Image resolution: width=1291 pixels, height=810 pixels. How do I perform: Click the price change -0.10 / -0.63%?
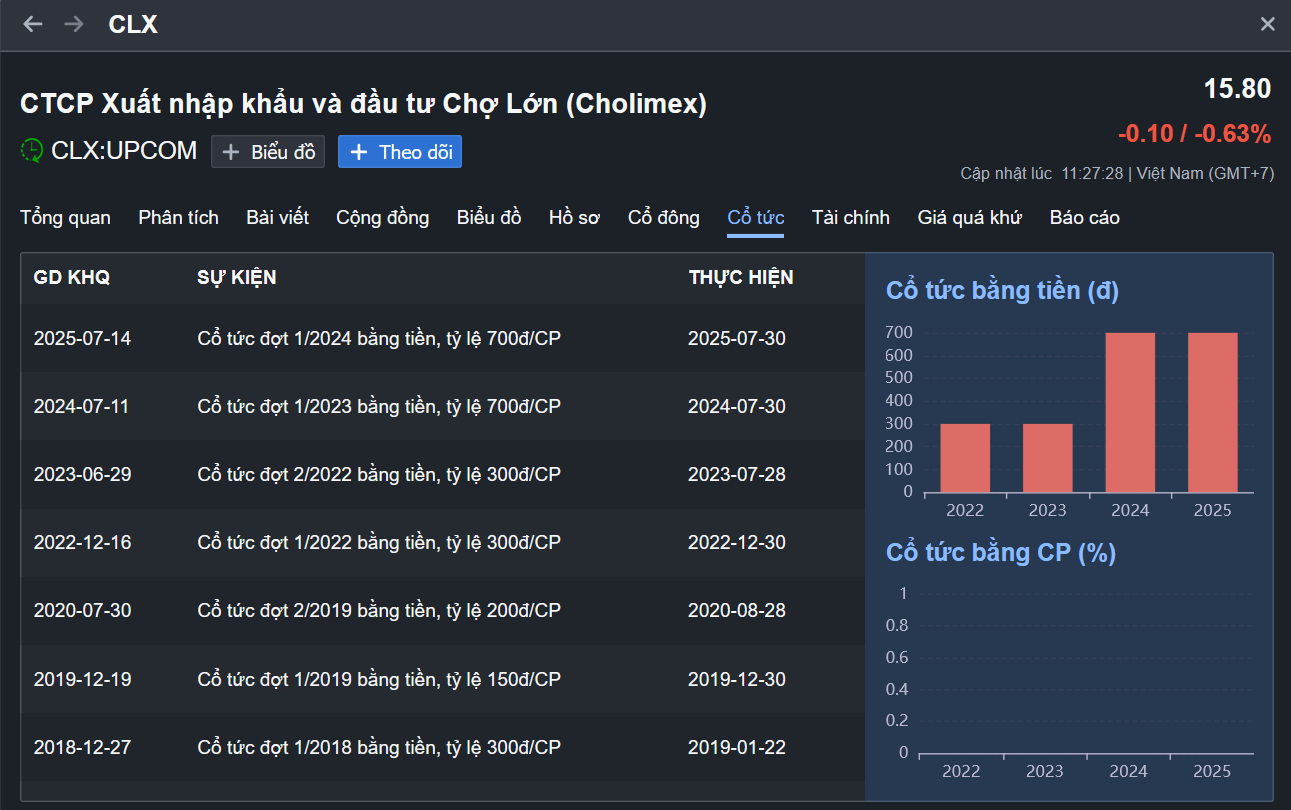coord(1194,134)
